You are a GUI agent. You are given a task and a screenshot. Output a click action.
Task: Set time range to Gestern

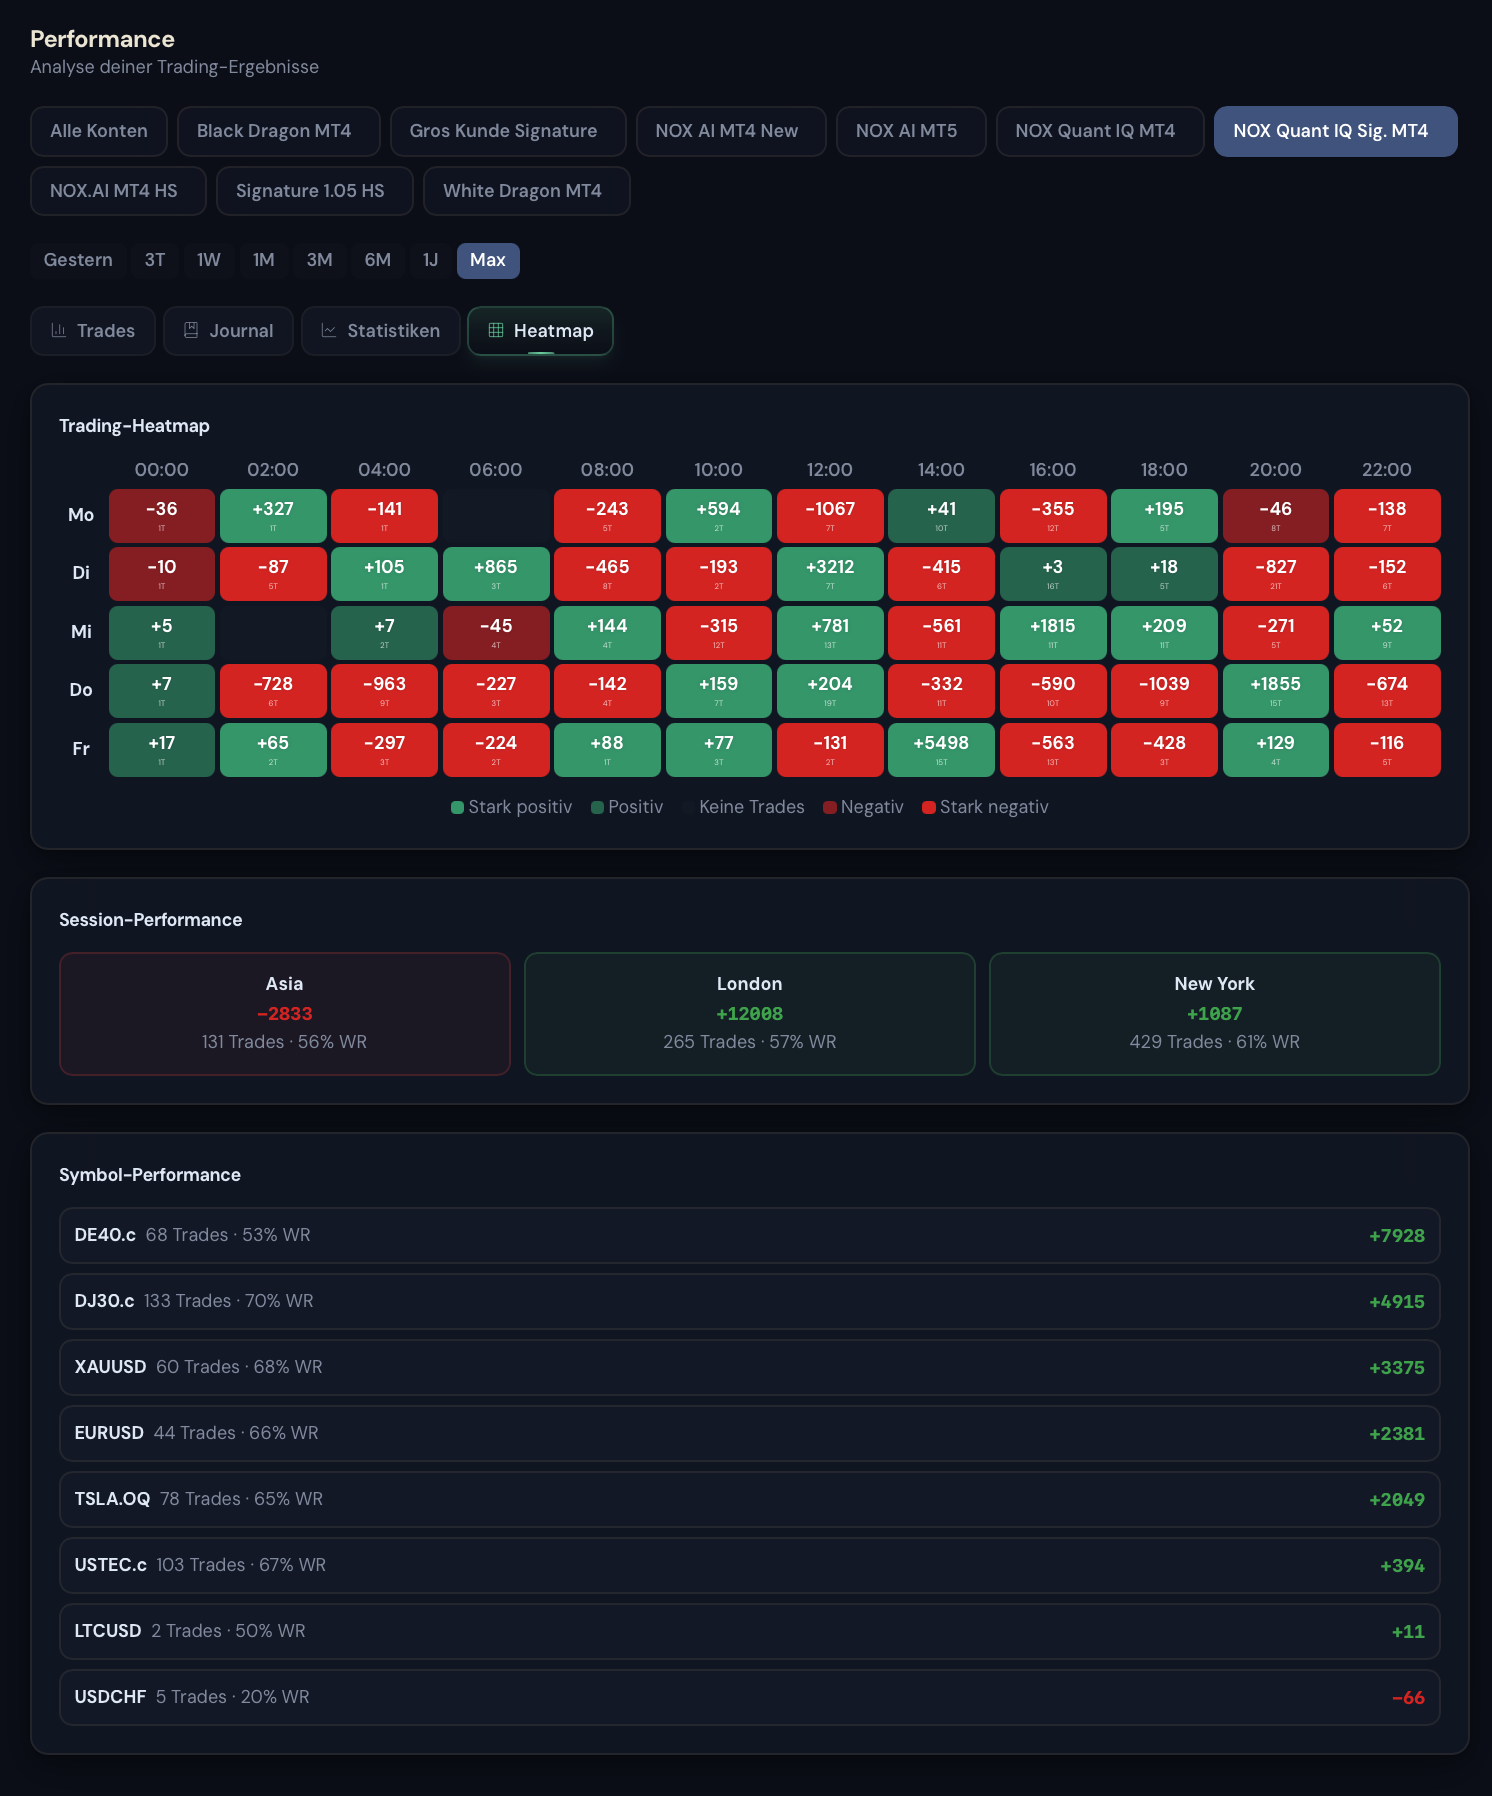click(x=78, y=260)
